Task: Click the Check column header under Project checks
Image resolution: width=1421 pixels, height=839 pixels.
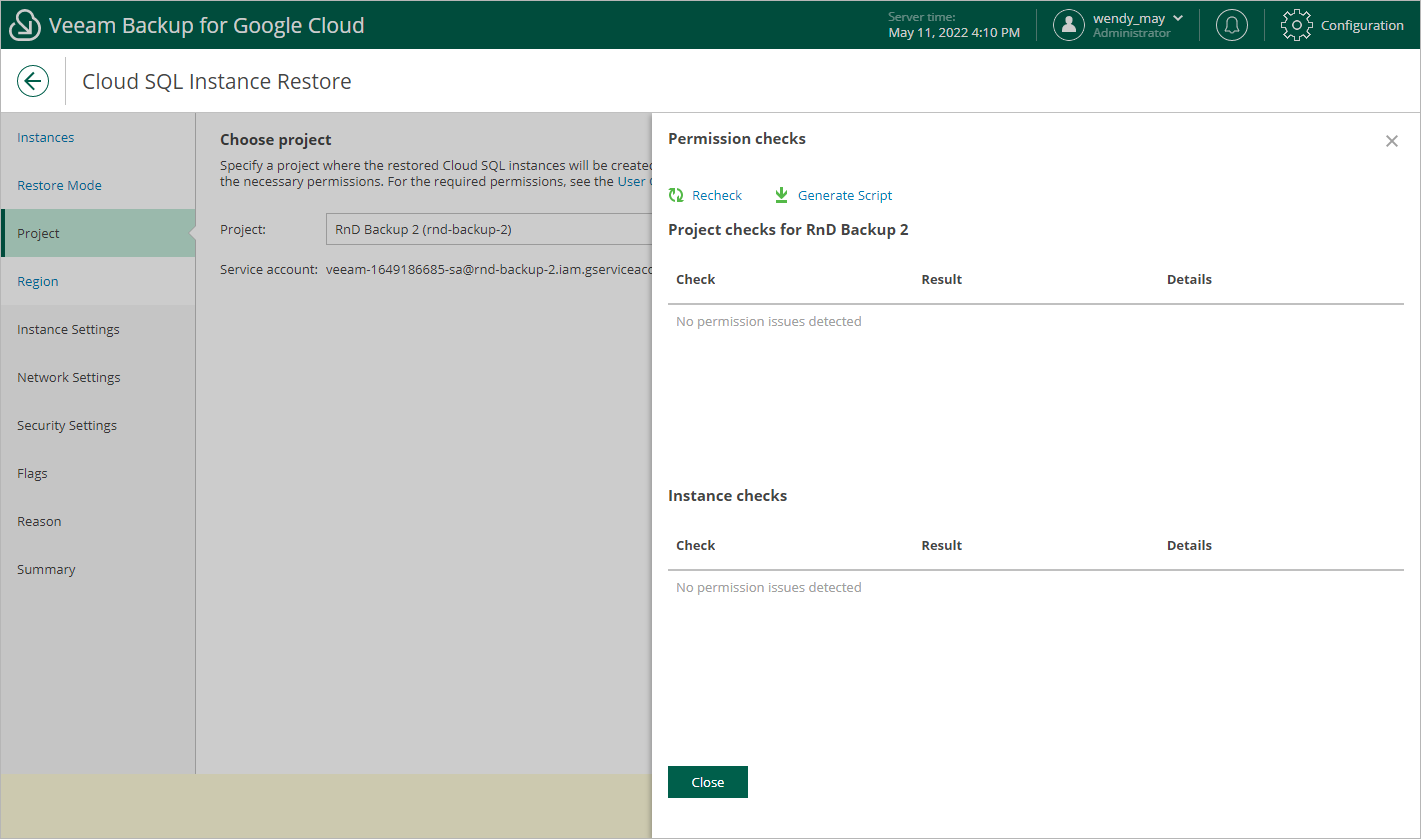Action: (x=696, y=279)
